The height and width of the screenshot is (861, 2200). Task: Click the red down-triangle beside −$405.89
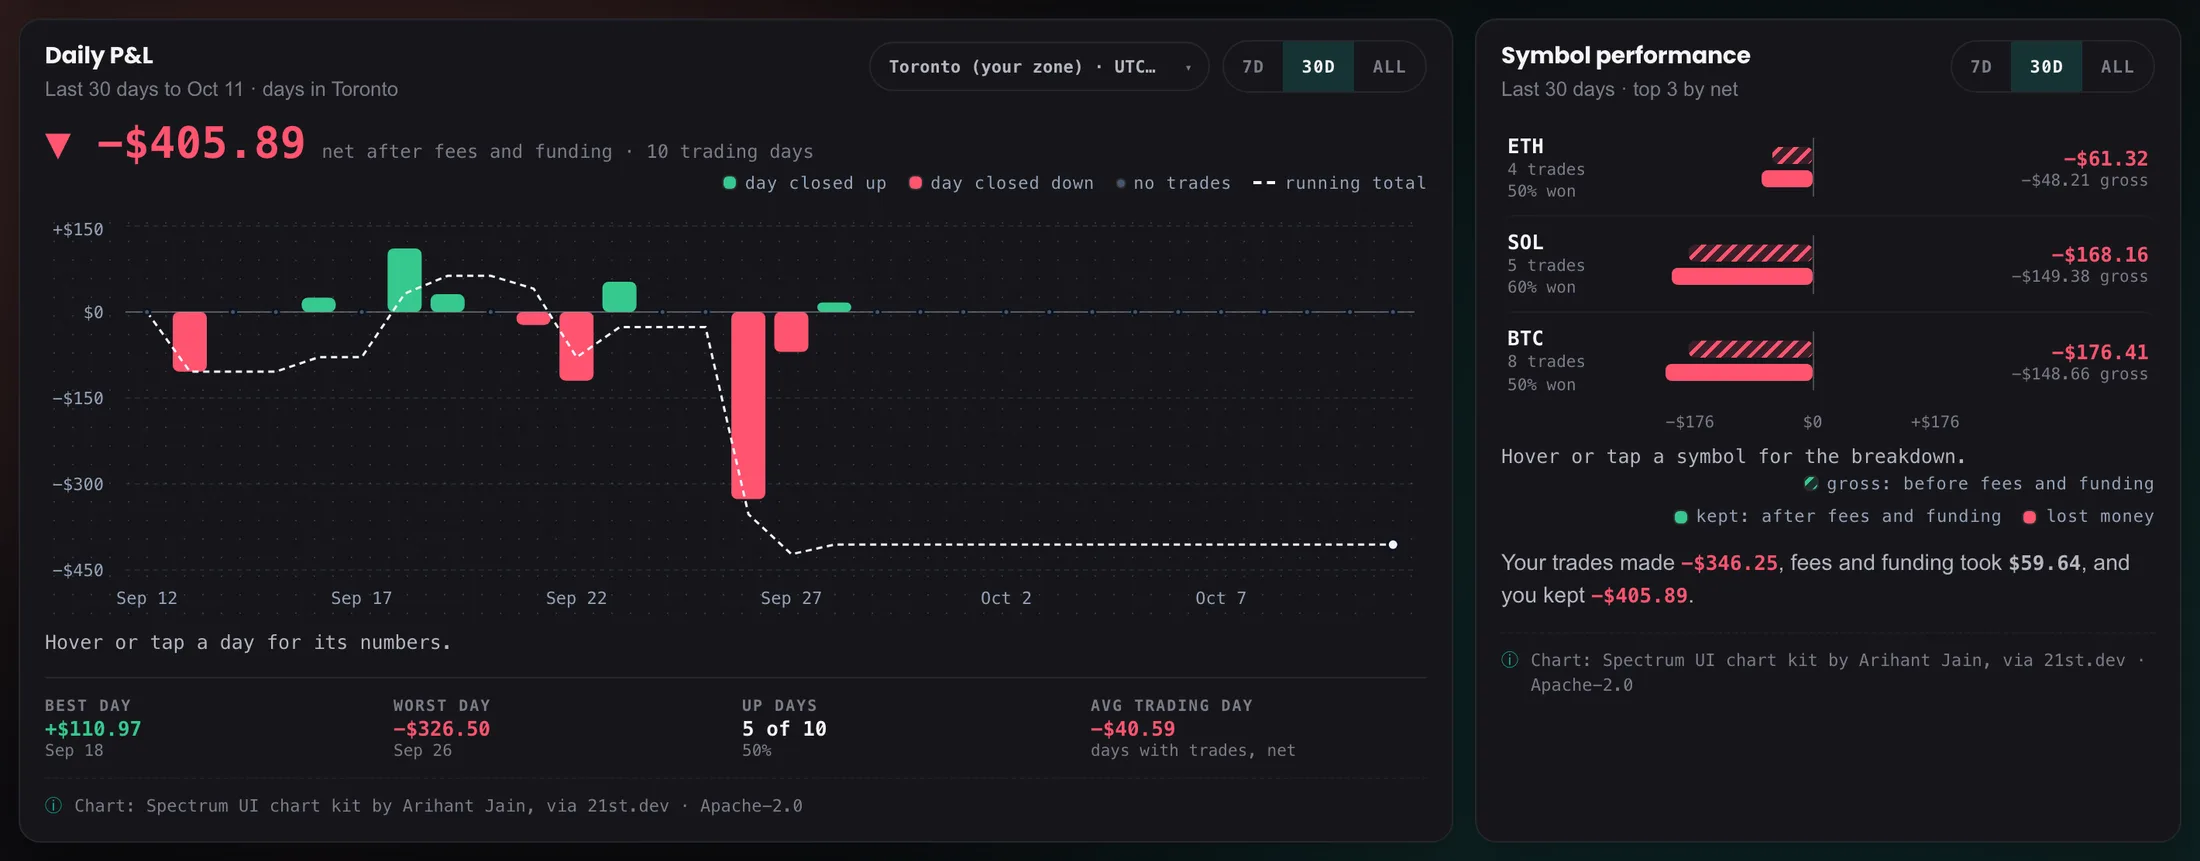(x=58, y=146)
